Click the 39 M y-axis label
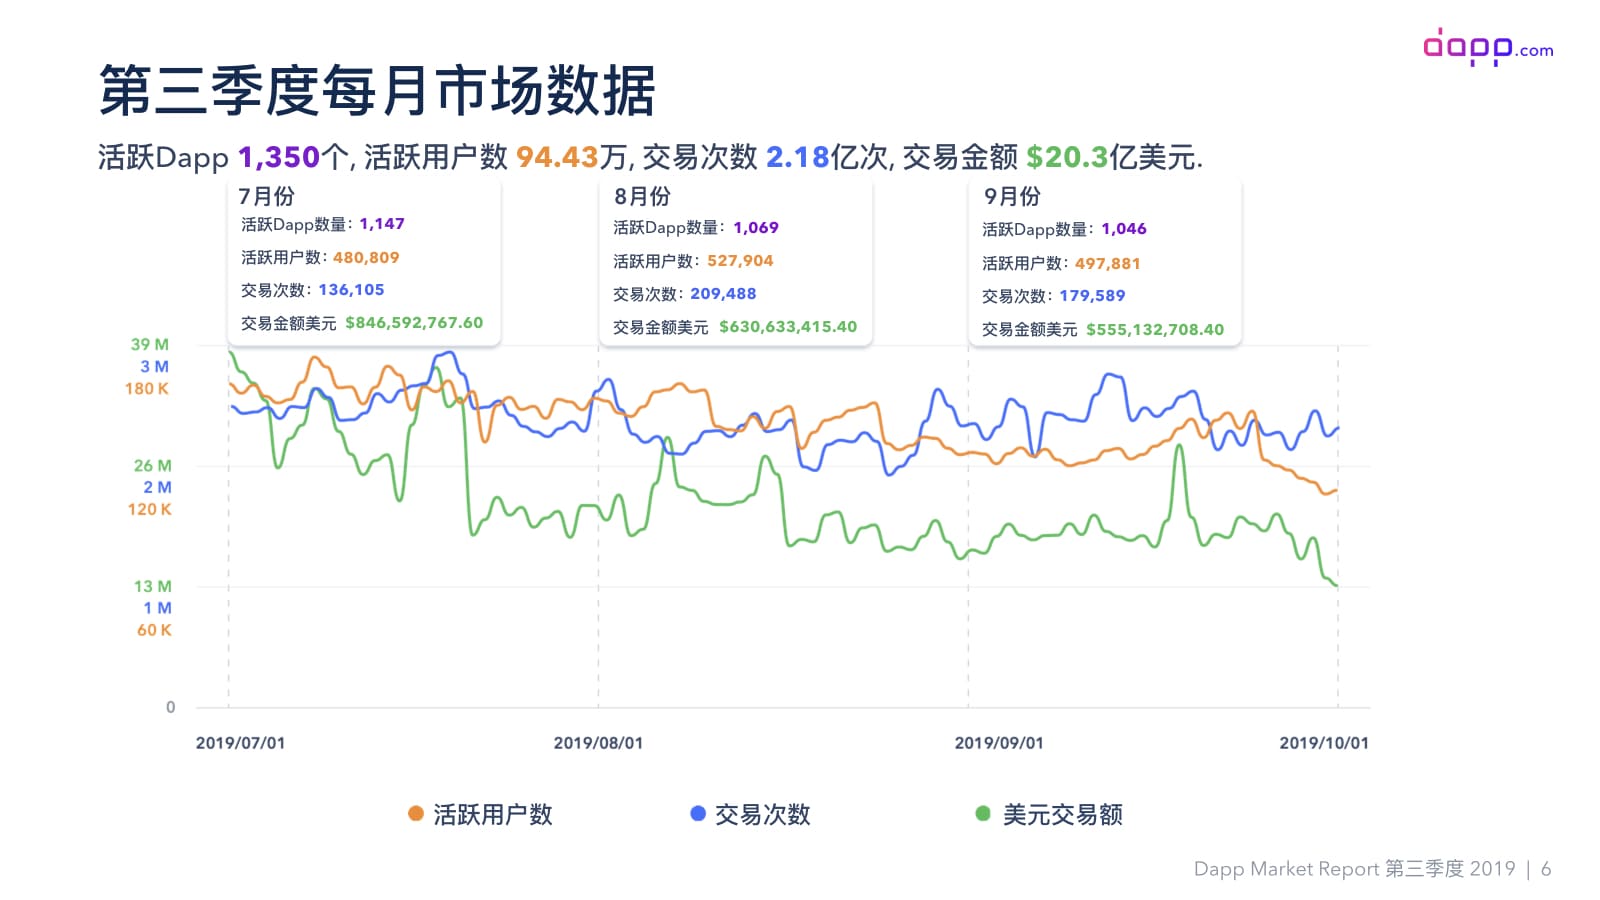The image size is (1600, 900). [150, 344]
